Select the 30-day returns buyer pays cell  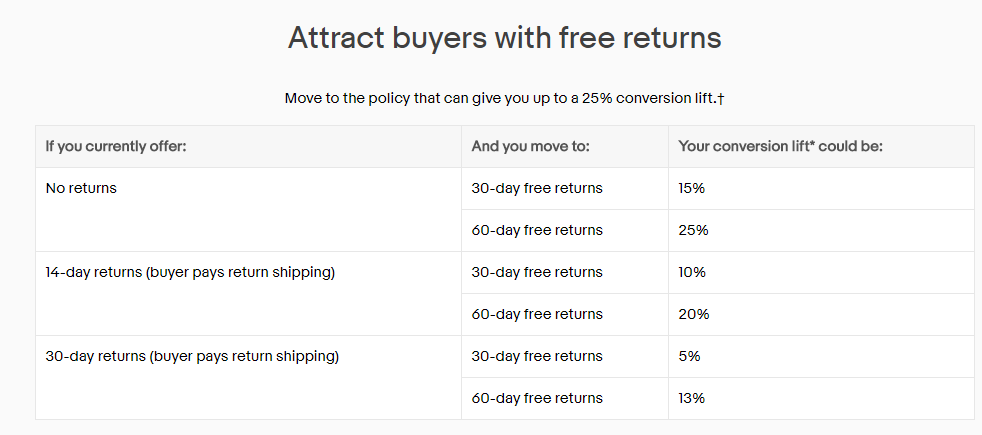(192, 356)
